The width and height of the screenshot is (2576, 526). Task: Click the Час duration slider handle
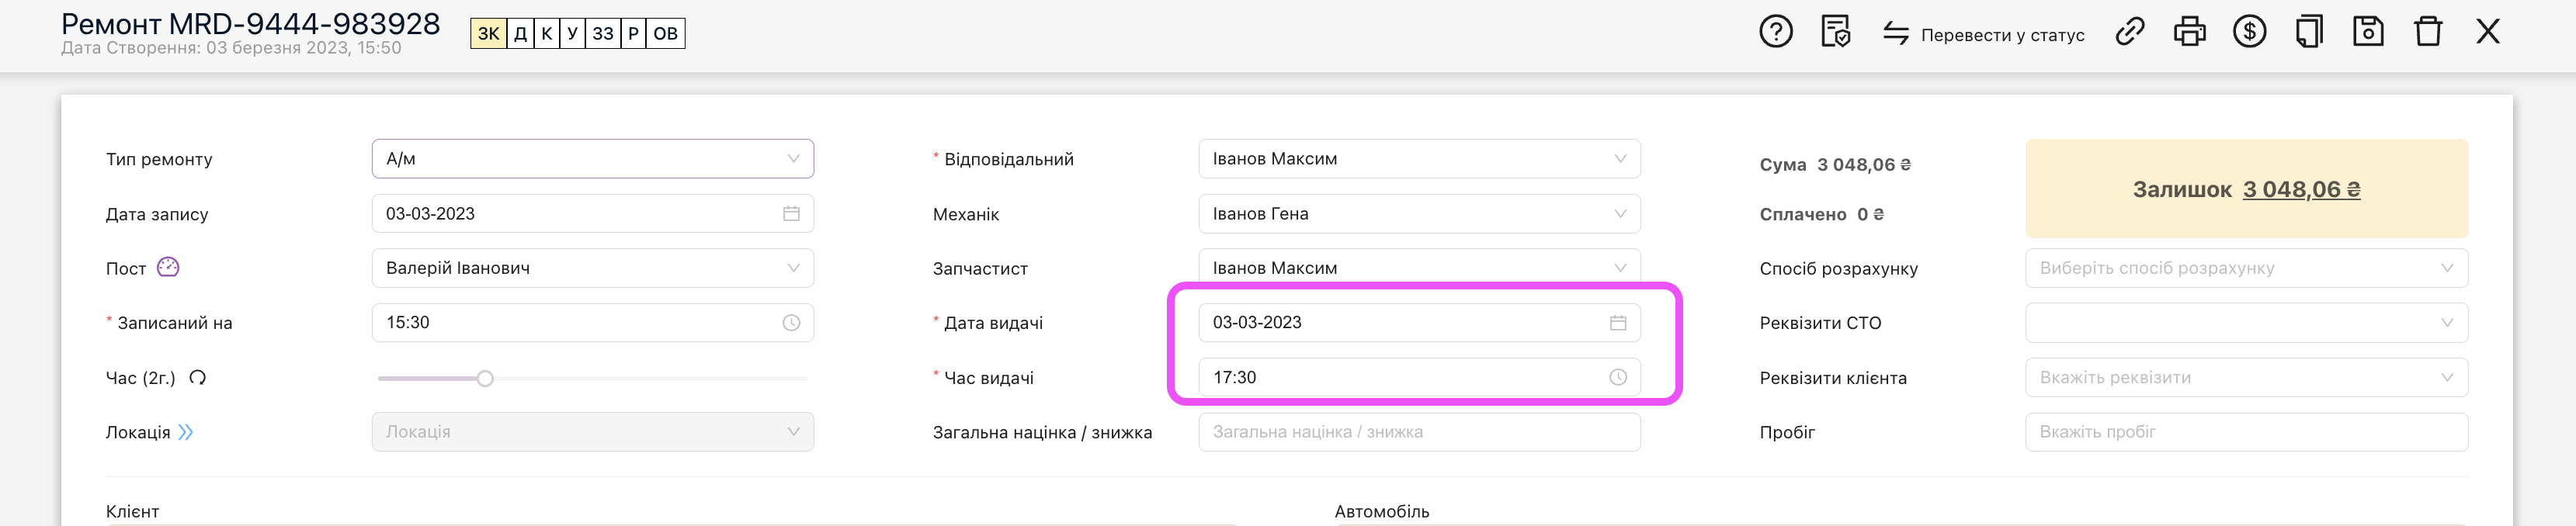coord(485,379)
